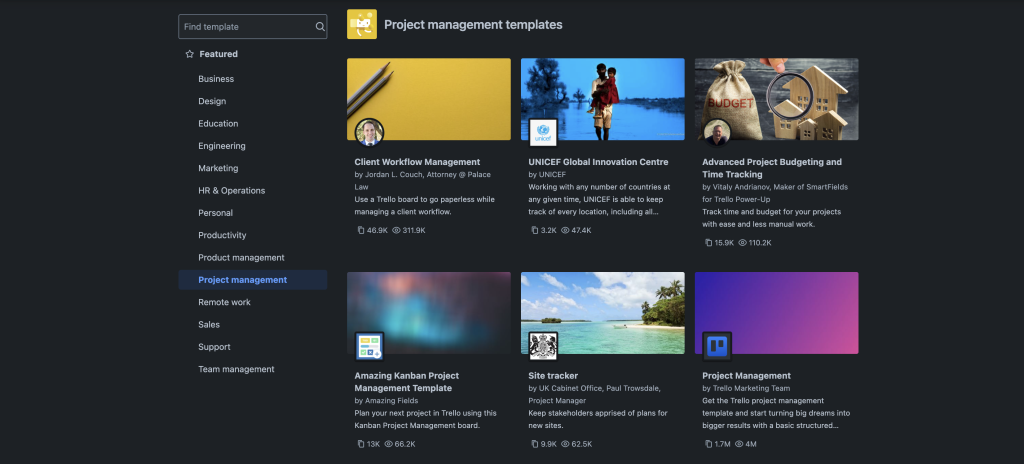The image size is (1024, 464).
Task: Click eye views icon beside 47.4K
Action: (565, 230)
